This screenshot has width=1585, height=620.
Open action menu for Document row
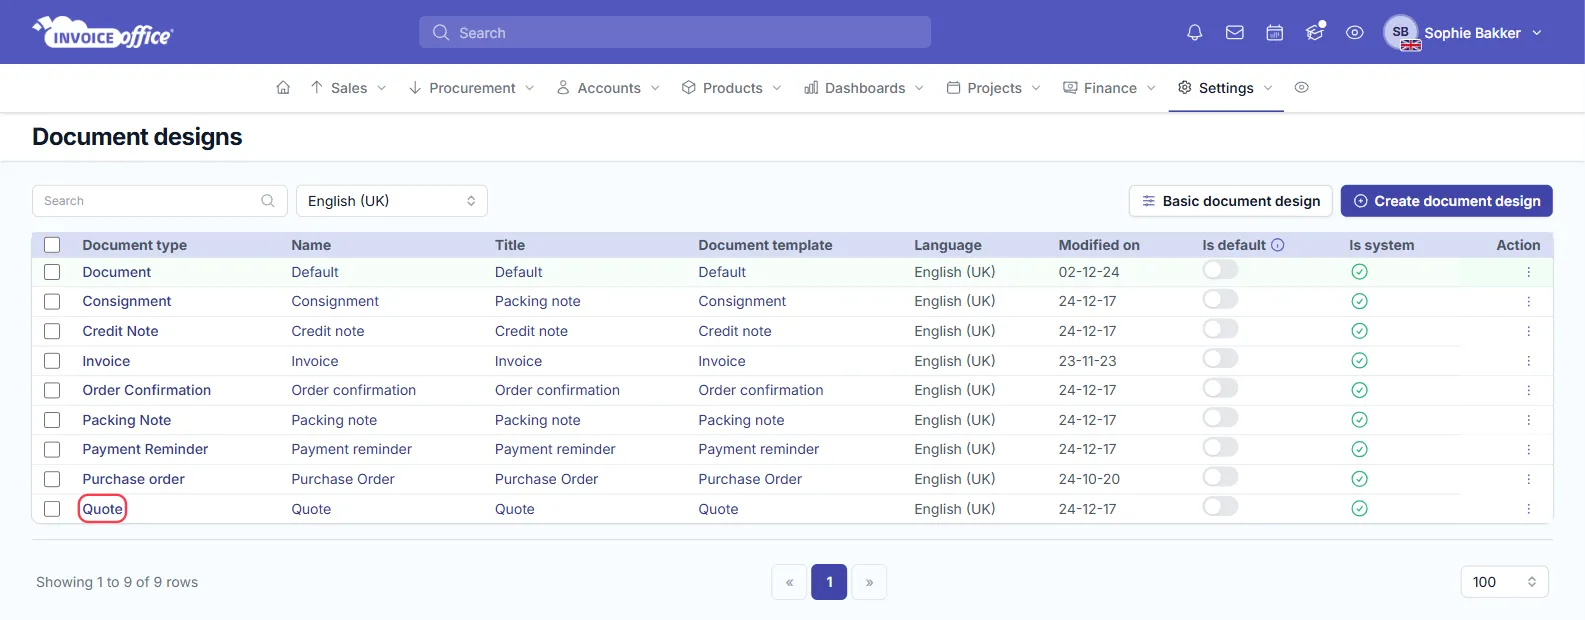[x=1528, y=272]
